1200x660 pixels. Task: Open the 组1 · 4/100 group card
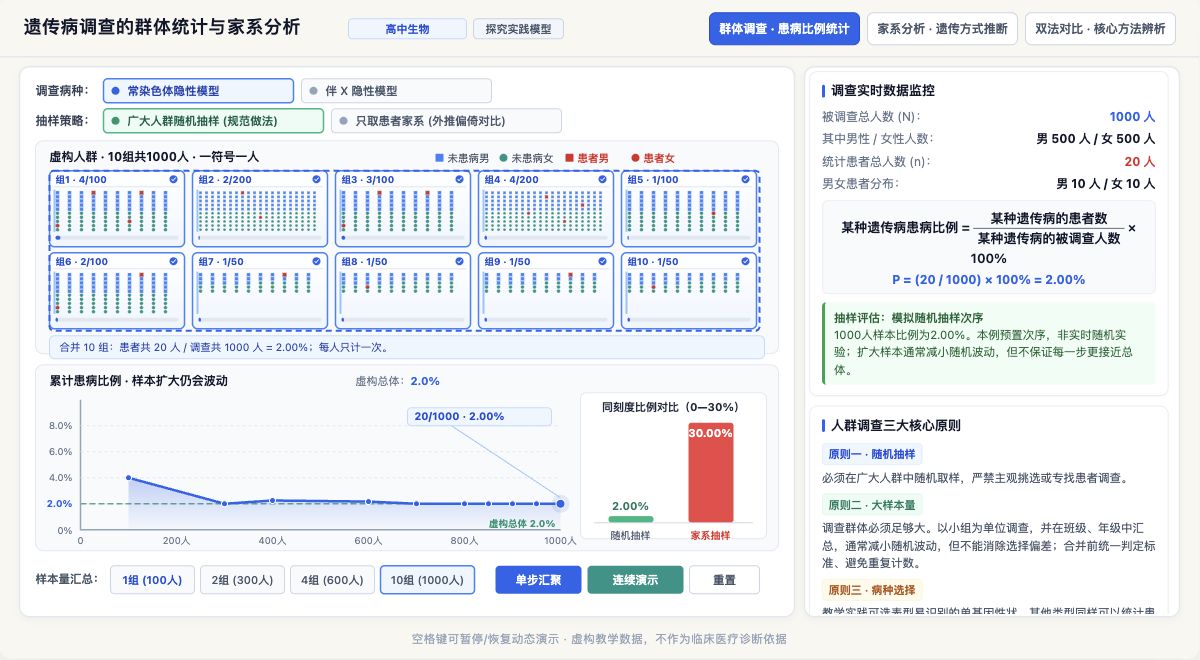[116, 207]
